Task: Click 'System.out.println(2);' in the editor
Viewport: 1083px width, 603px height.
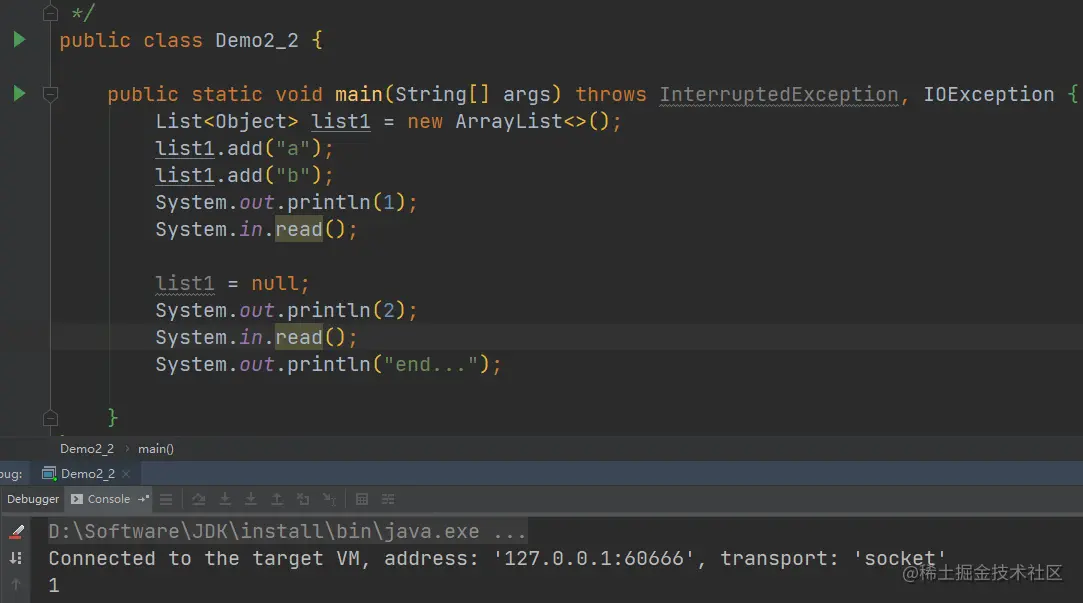Action: pyautogui.click(x=286, y=310)
